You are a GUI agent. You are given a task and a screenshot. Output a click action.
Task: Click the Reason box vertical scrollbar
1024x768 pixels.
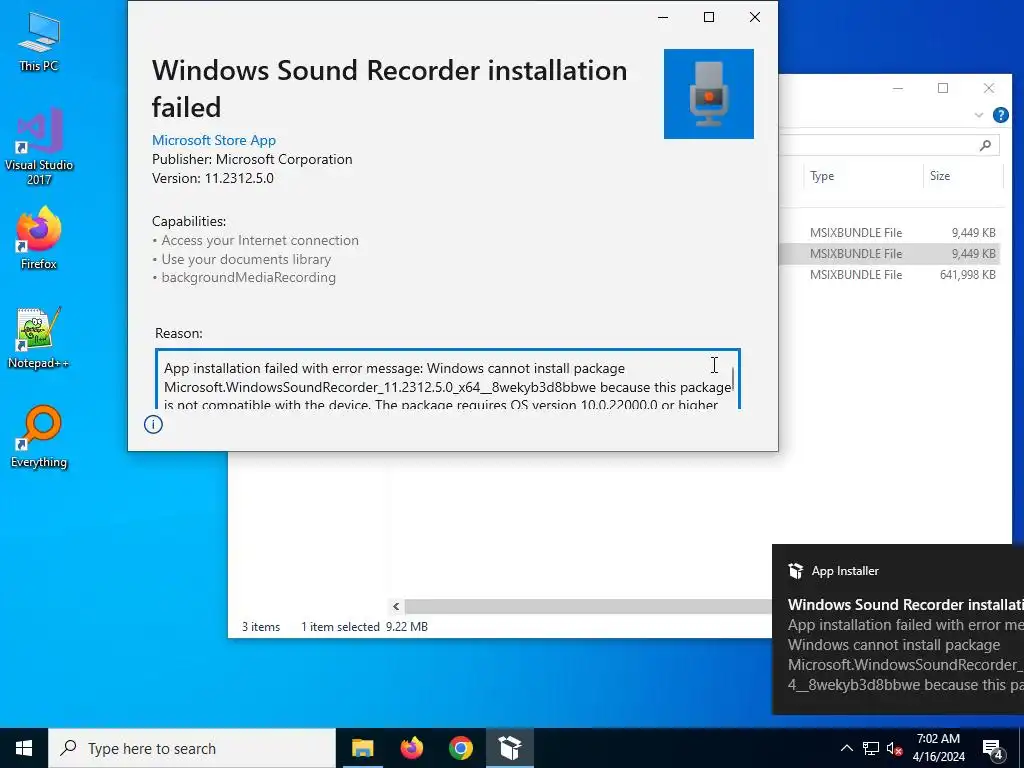point(733,380)
